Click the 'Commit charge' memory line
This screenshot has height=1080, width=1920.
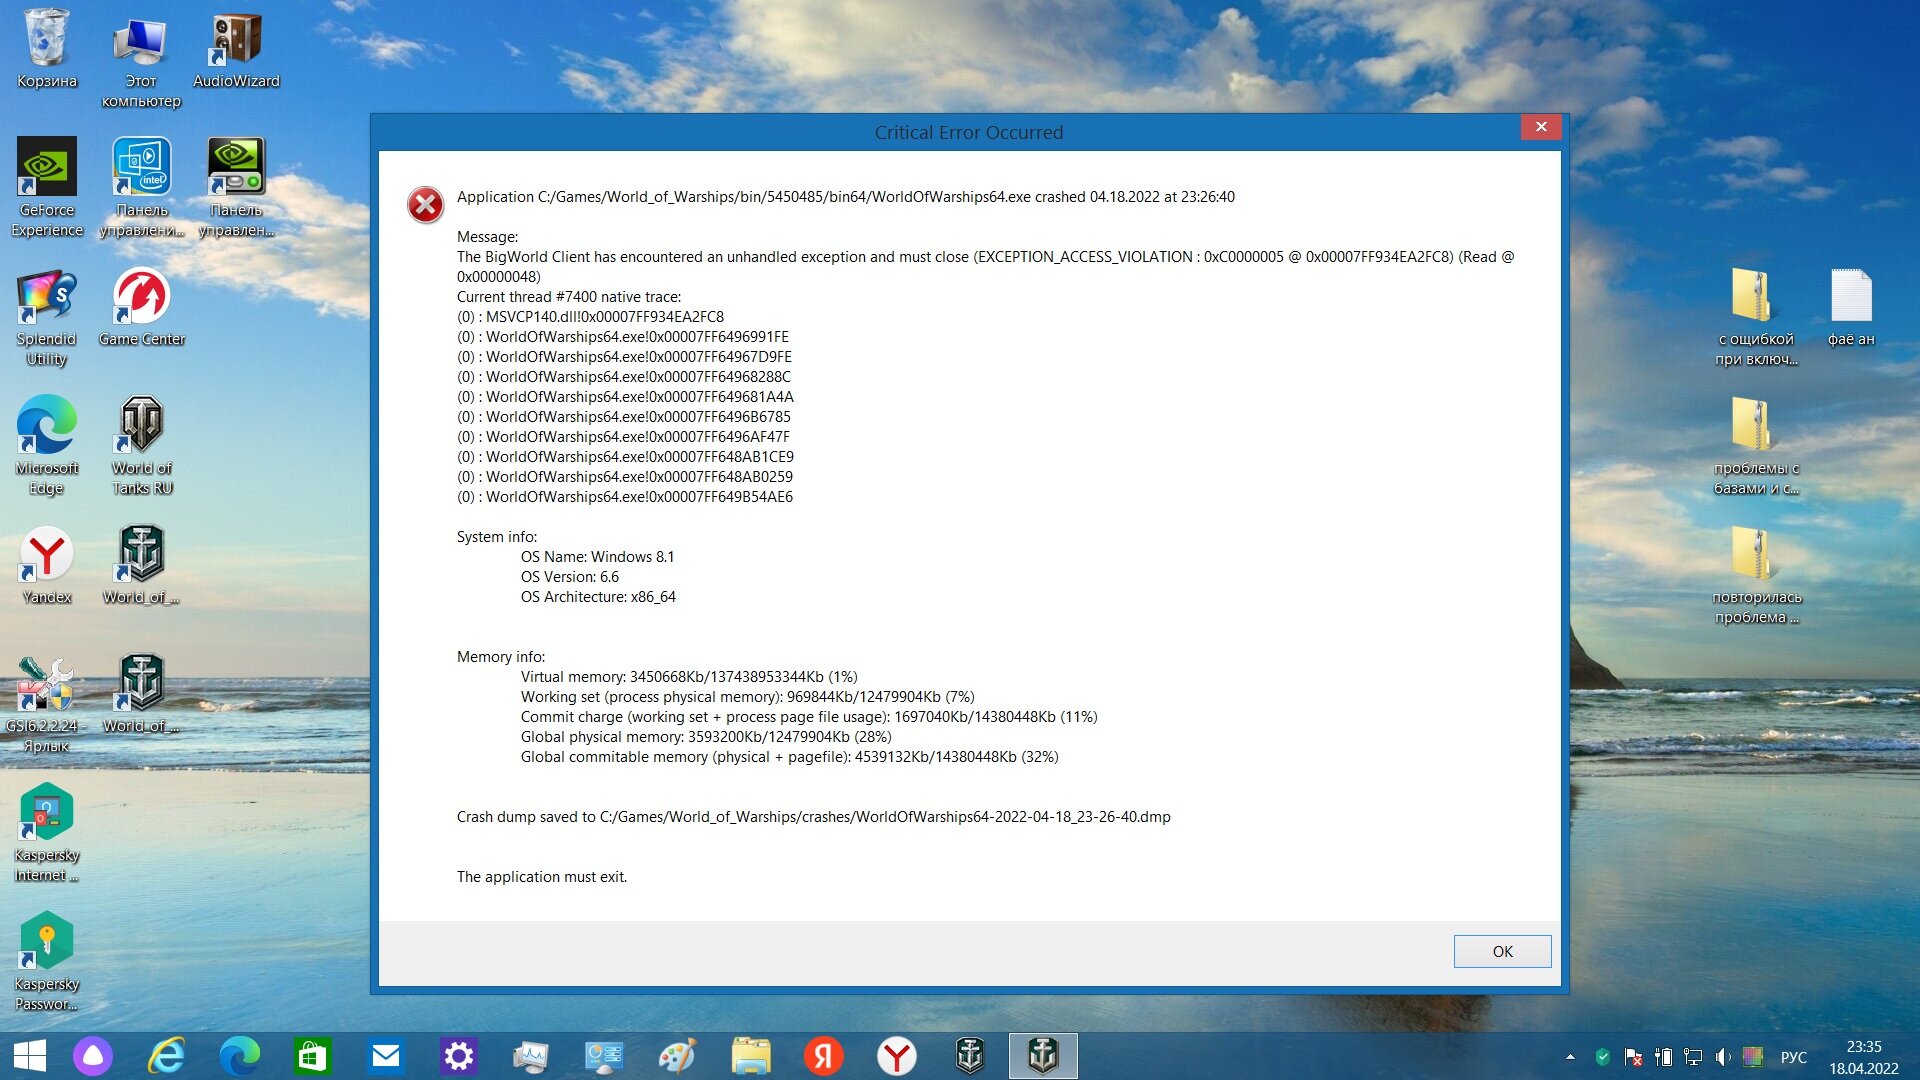tap(809, 717)
